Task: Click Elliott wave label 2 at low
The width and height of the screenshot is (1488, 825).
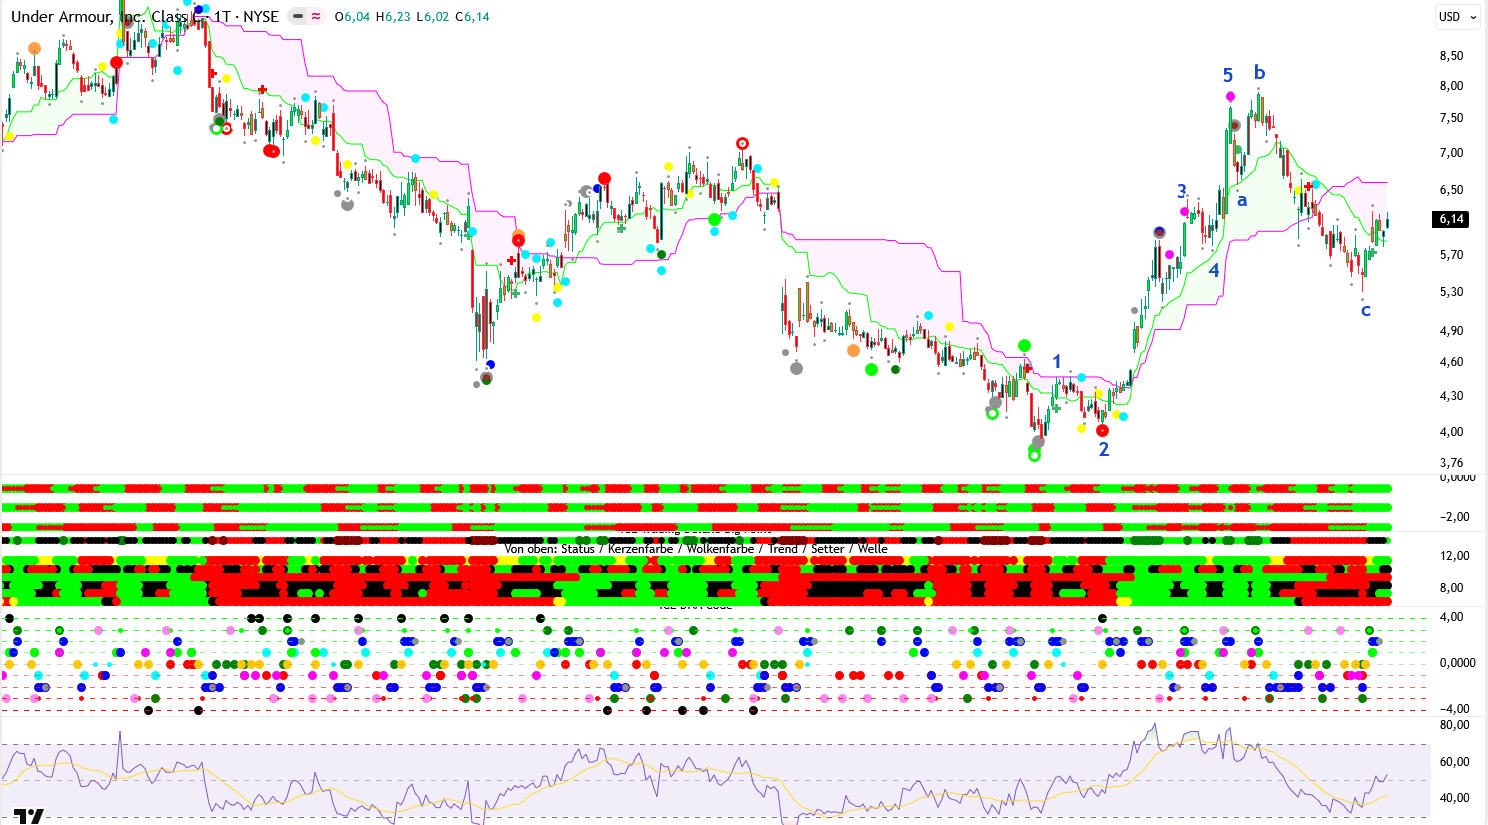Action: [x=1104, y=450]
